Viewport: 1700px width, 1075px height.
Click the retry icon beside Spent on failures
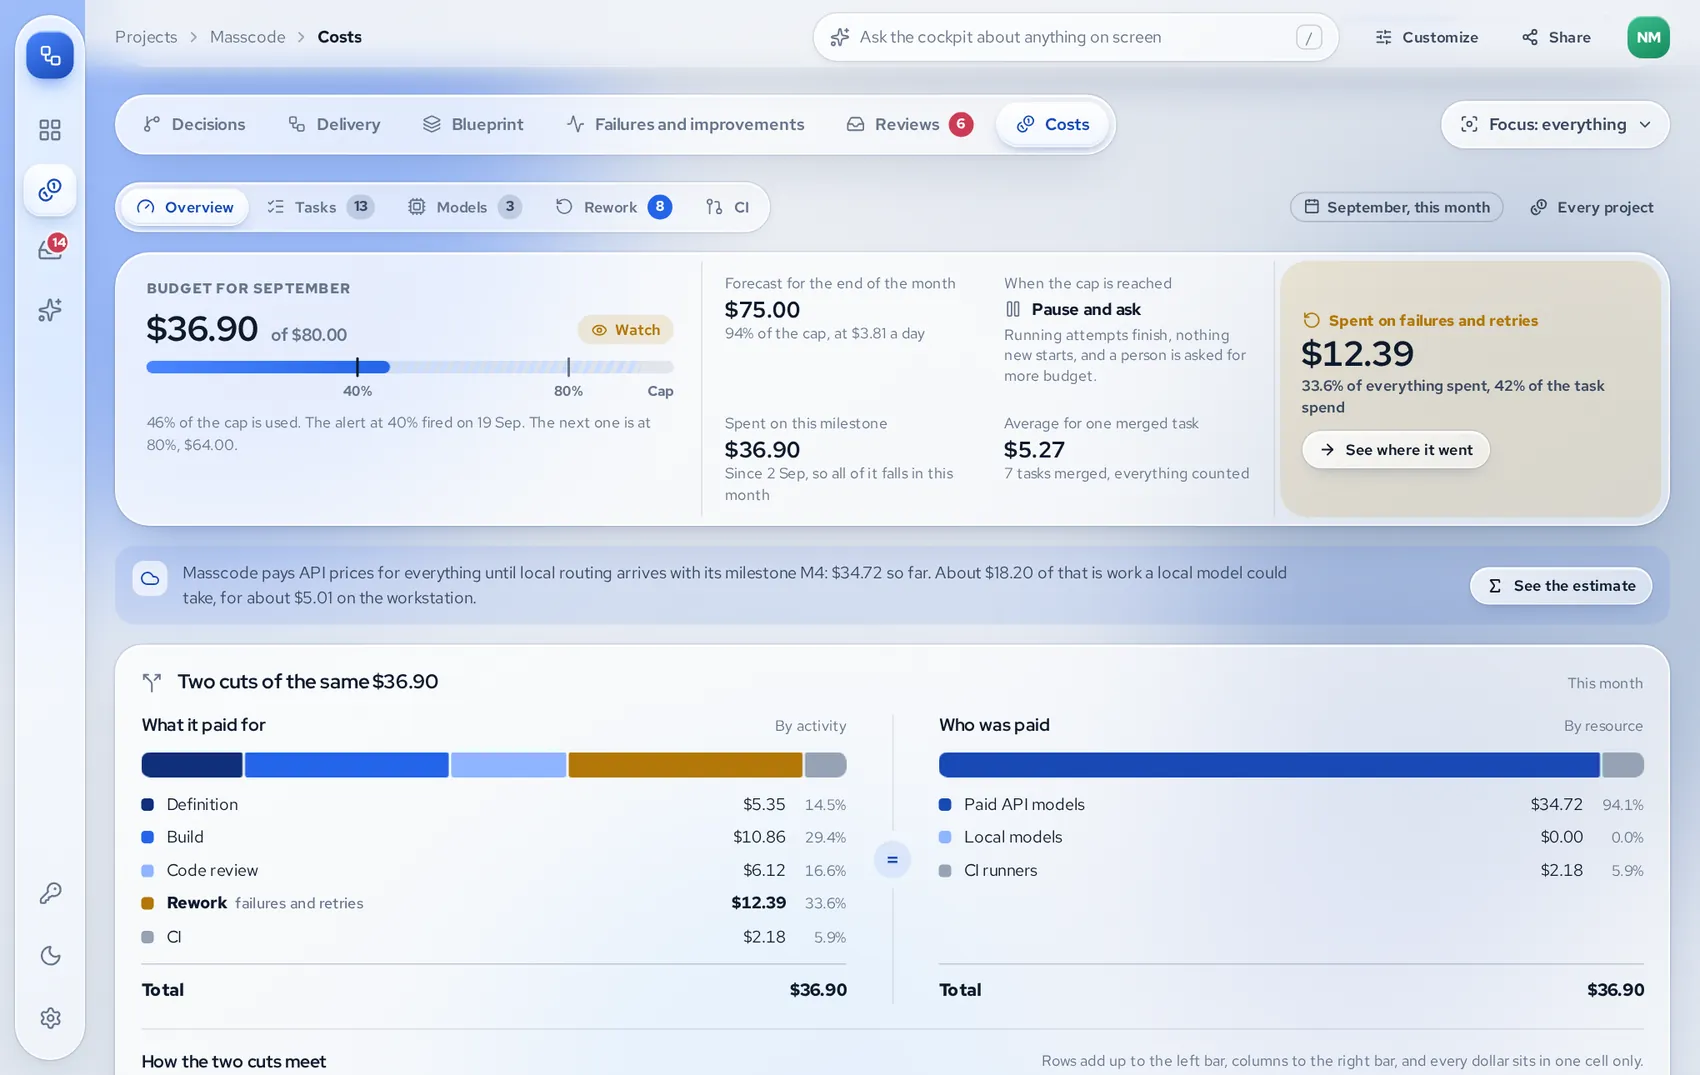1312,320
